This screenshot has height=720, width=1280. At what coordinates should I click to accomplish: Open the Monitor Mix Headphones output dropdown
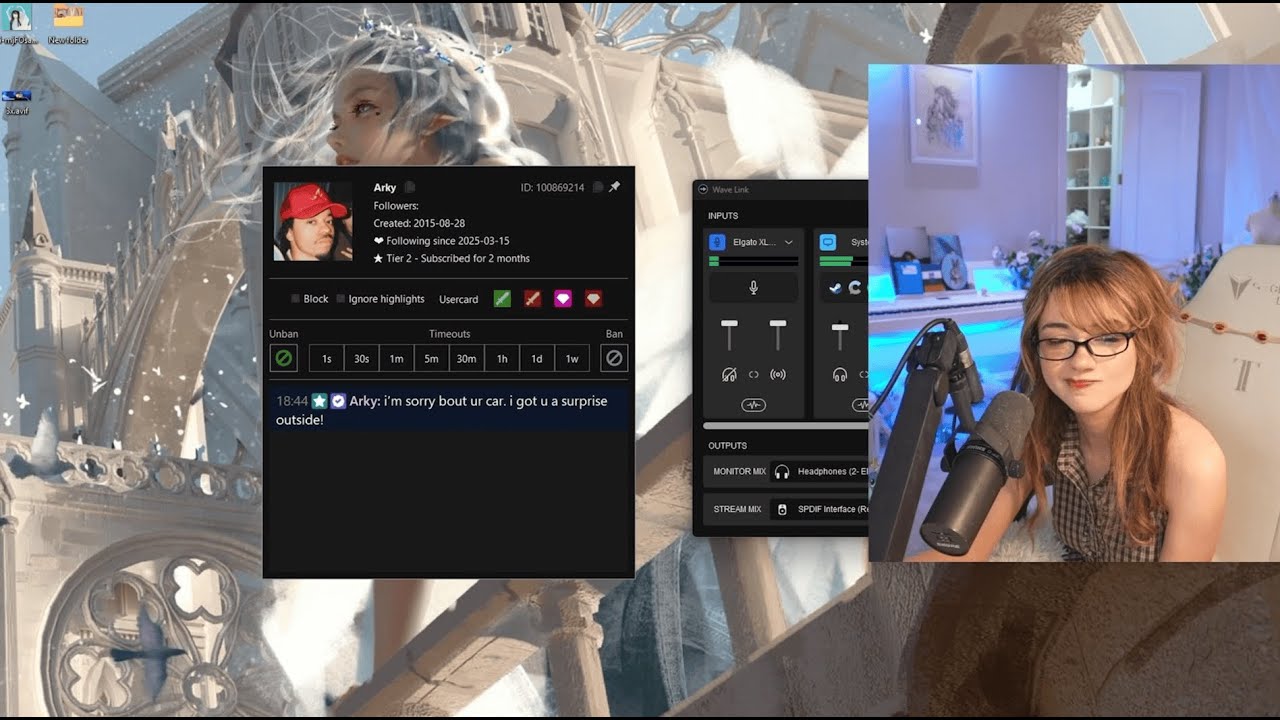(x=818, y=471)
